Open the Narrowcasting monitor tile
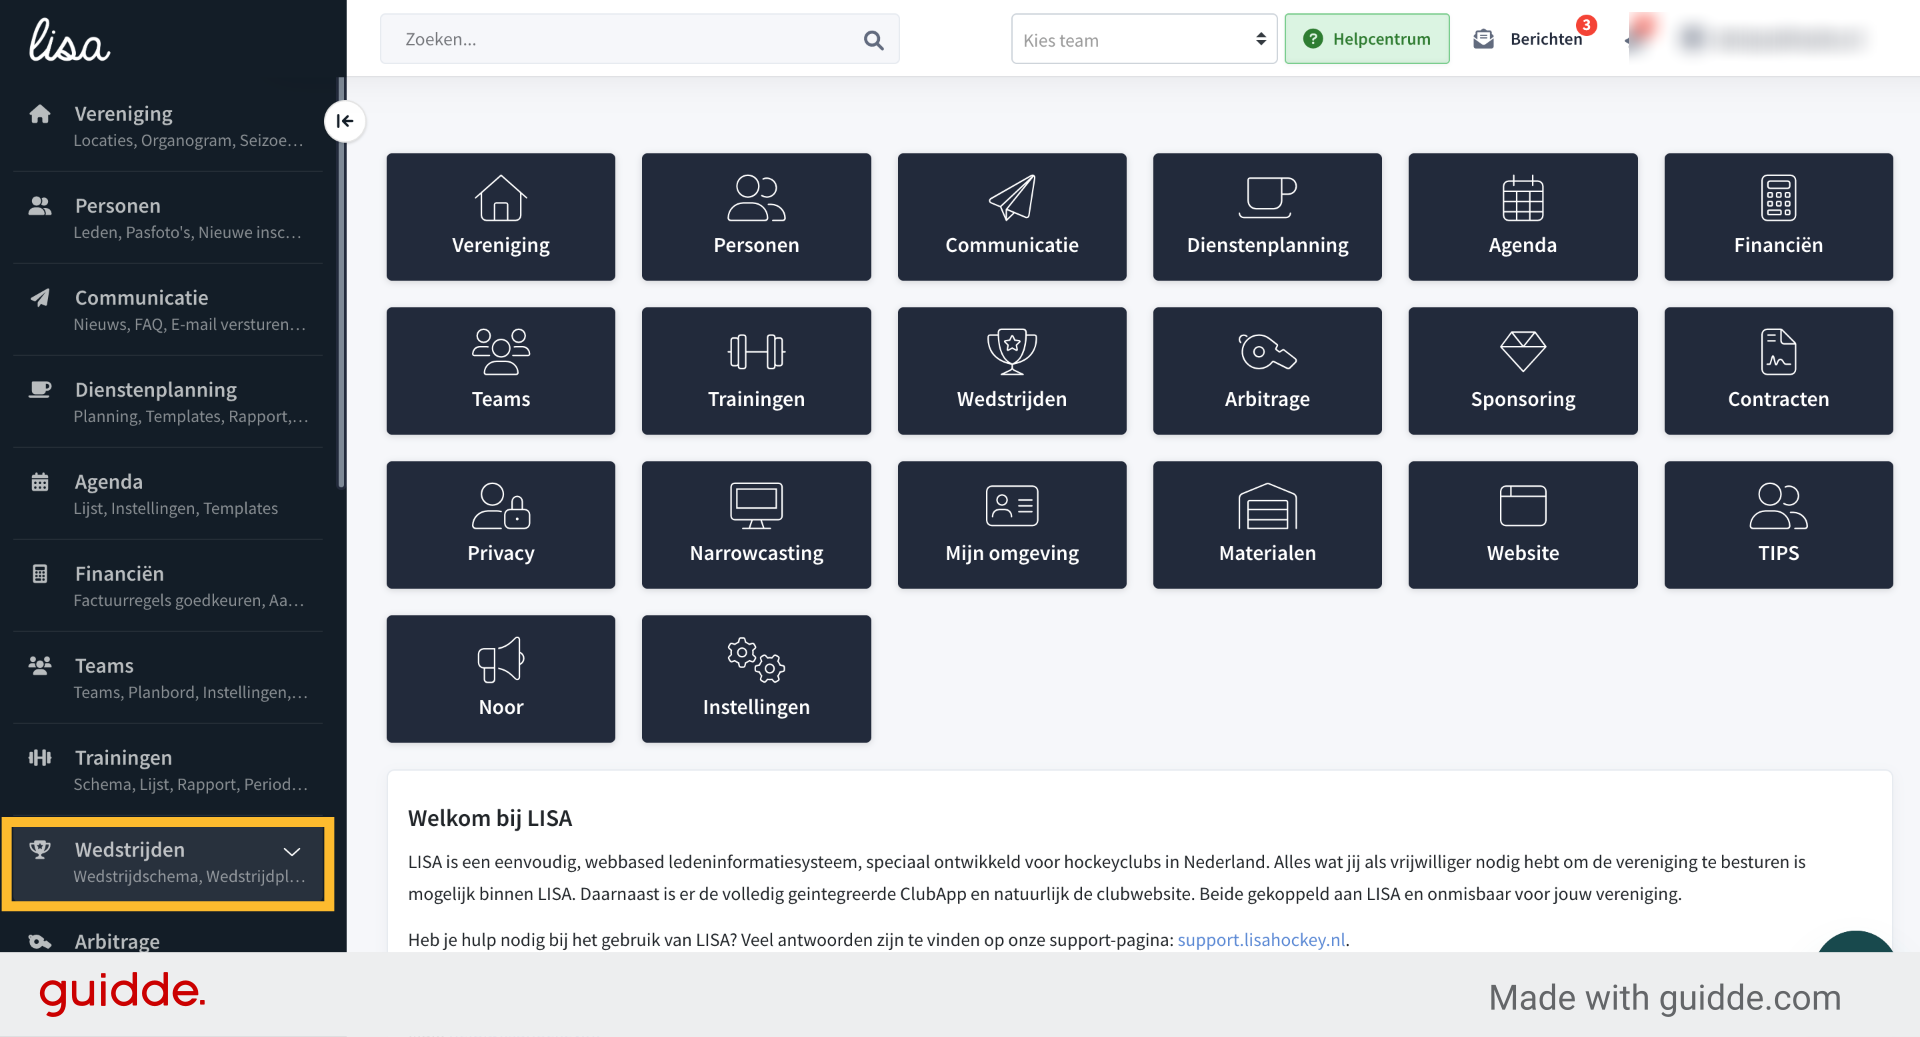 (756, 525)
